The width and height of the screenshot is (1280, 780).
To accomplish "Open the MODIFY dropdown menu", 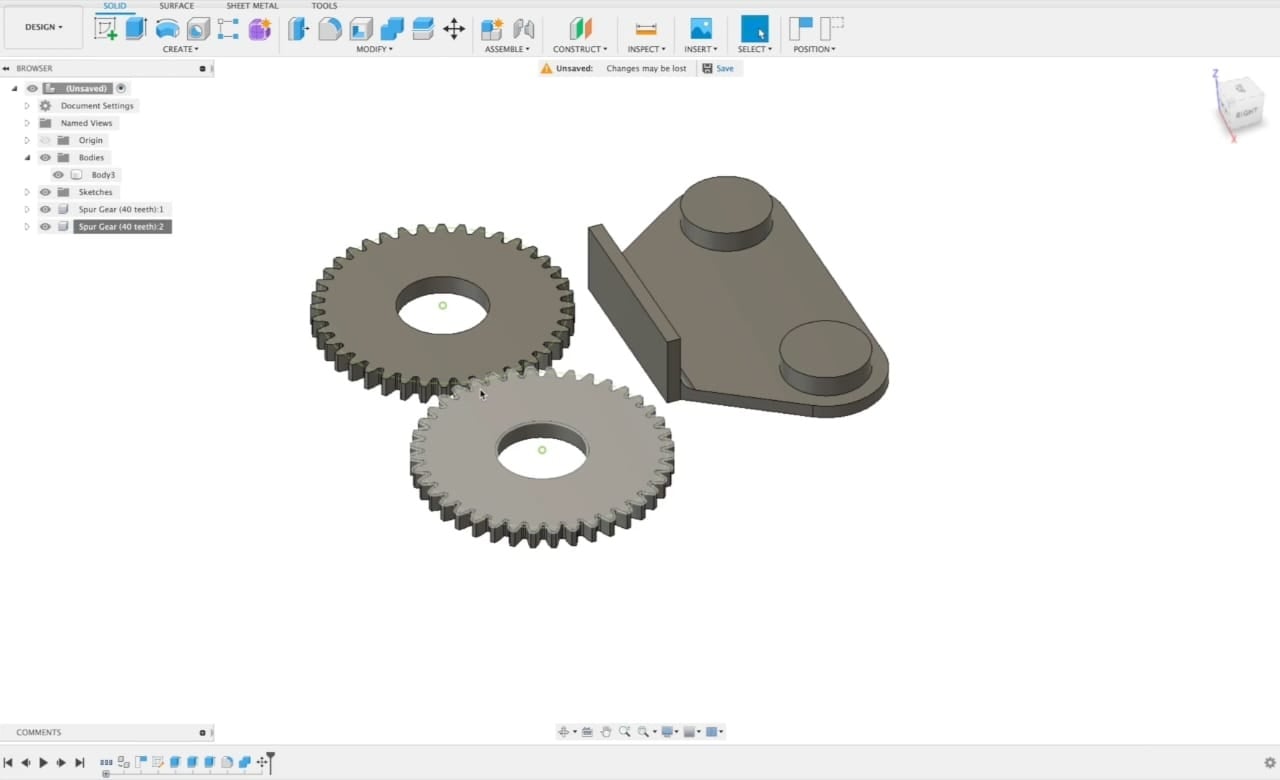I will pyautogui.click(x=375, y=49).
